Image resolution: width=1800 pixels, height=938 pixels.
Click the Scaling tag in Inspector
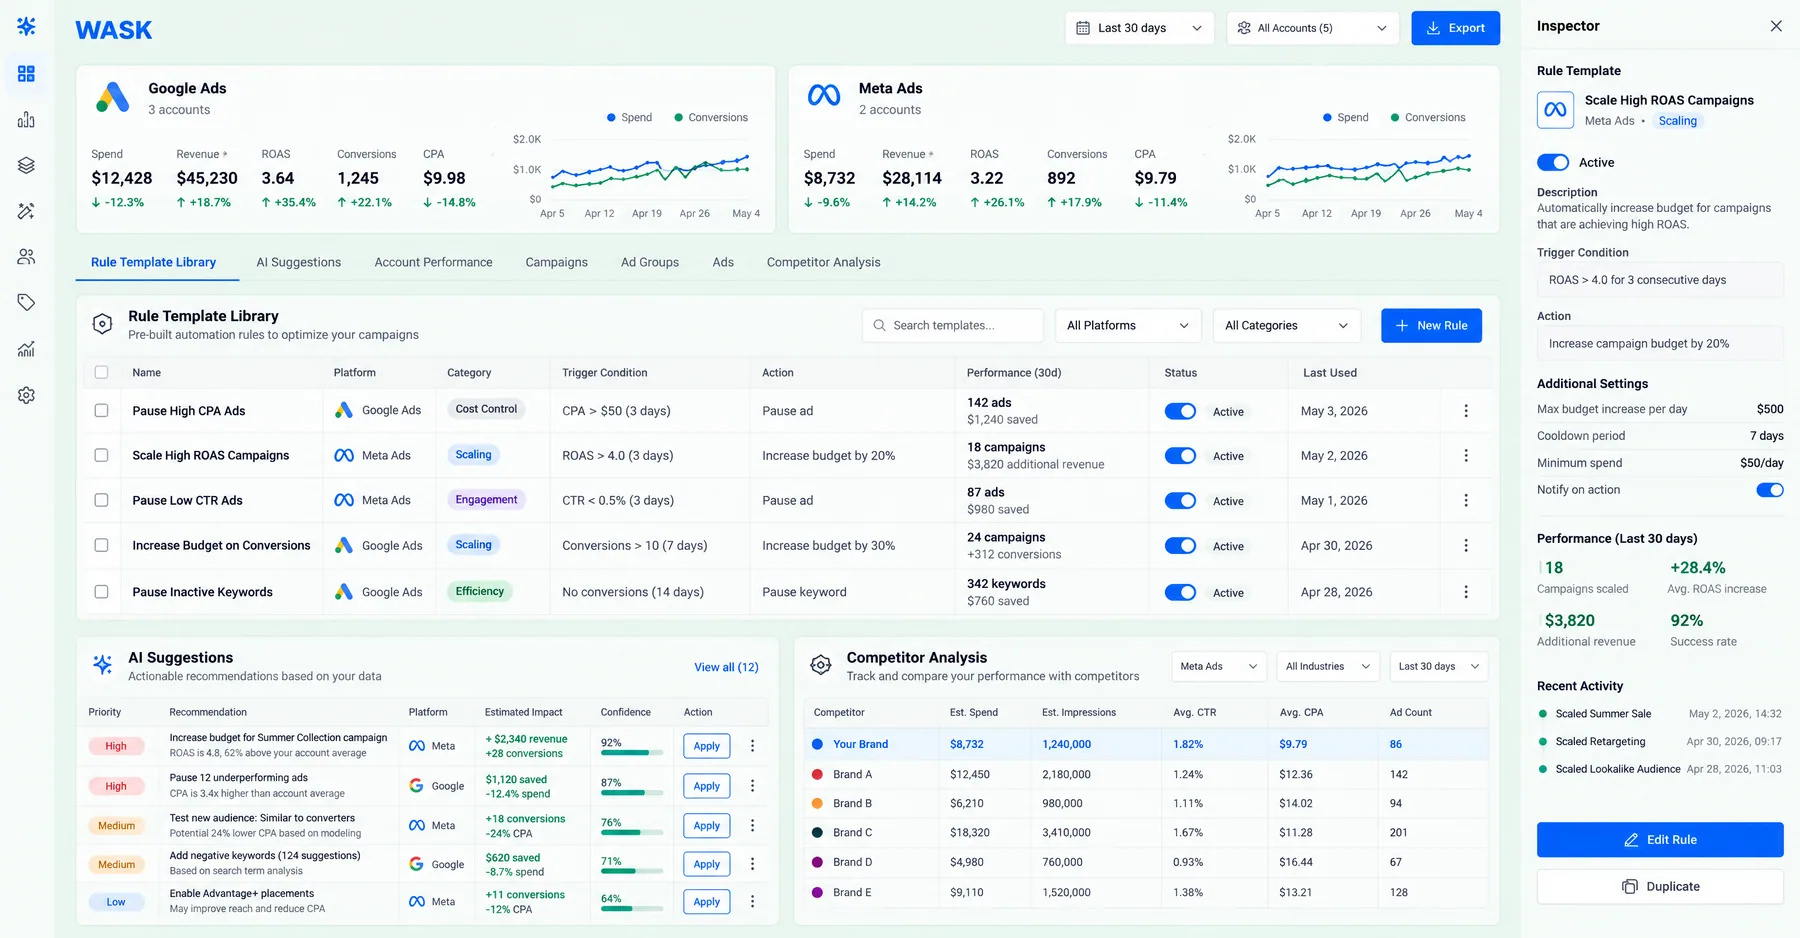click(1677, 121)
